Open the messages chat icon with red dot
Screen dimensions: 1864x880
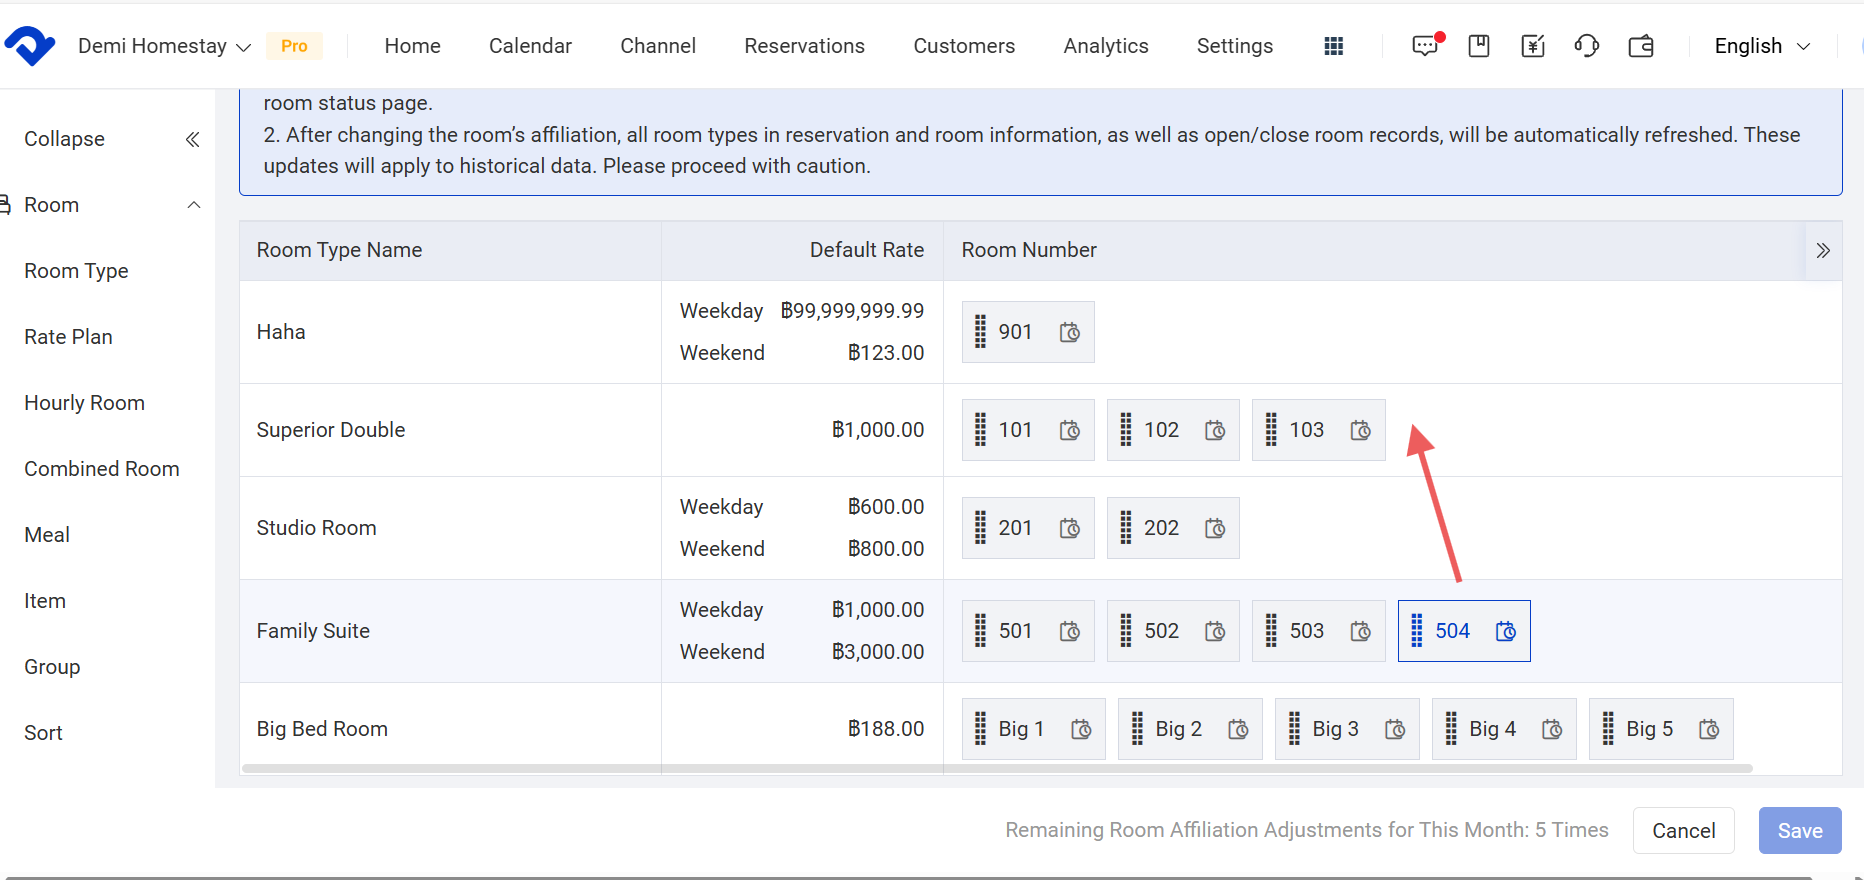pos(1425,46)
